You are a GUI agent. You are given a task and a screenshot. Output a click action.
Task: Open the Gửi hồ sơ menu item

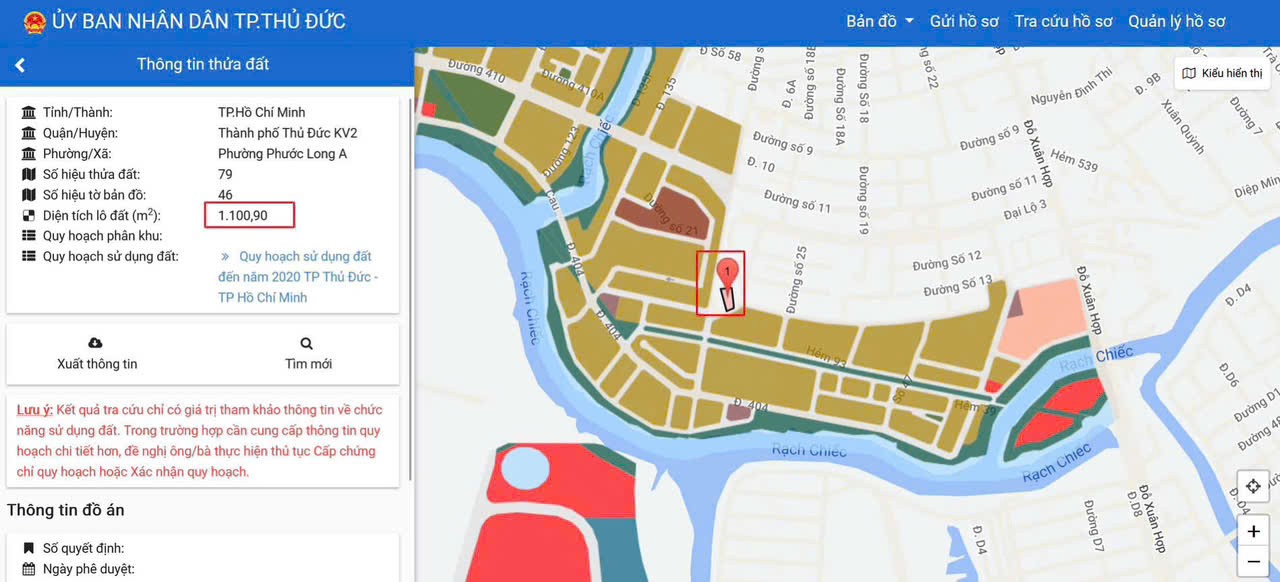point(963,22)
